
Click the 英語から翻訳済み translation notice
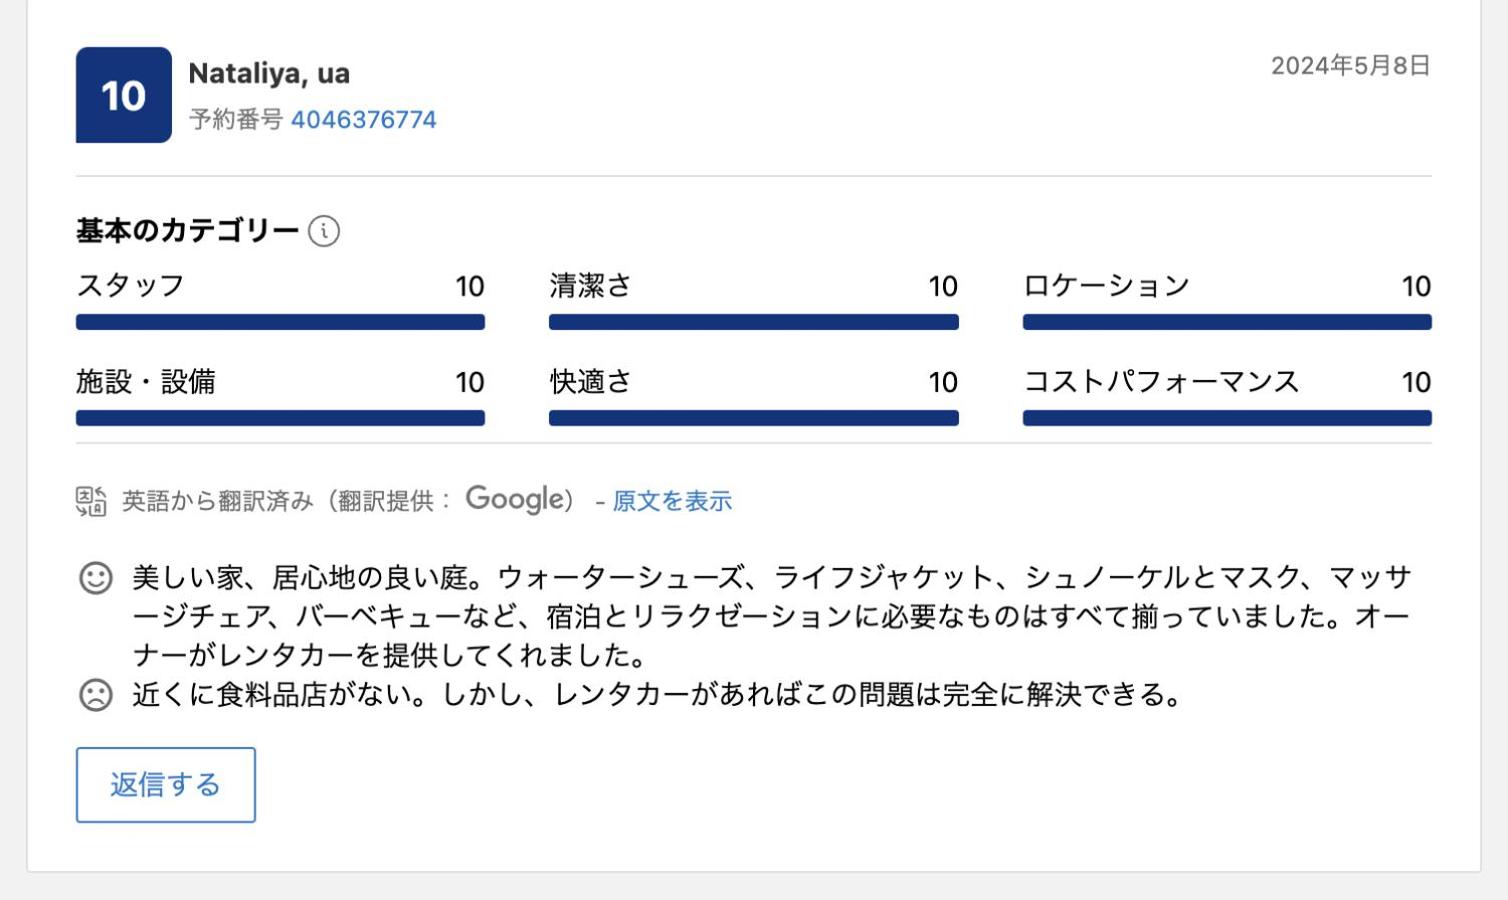click(x=218, y=501)
